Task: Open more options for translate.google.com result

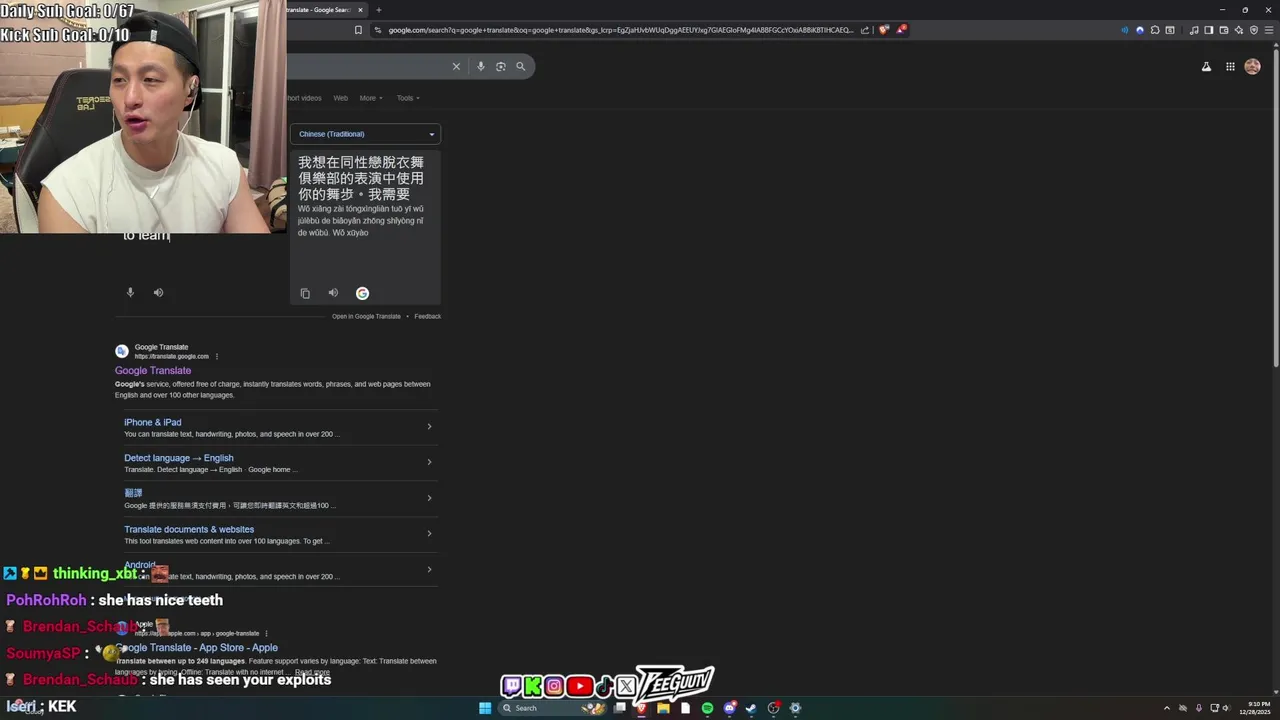Action: [217, 356]
